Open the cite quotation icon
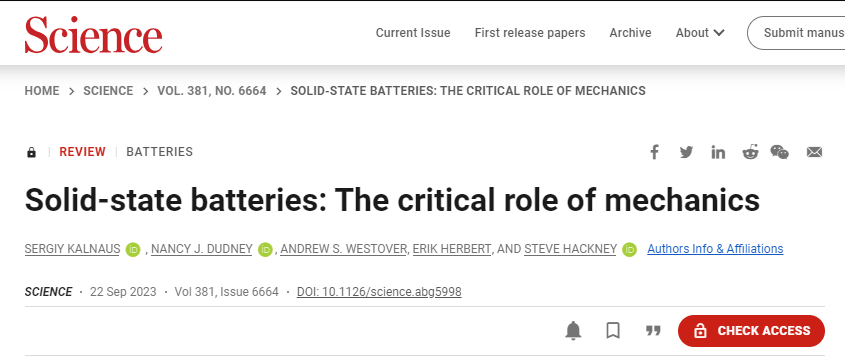This screenshot has width=845, height=360. pyautogui.click(x=653, y=330)
